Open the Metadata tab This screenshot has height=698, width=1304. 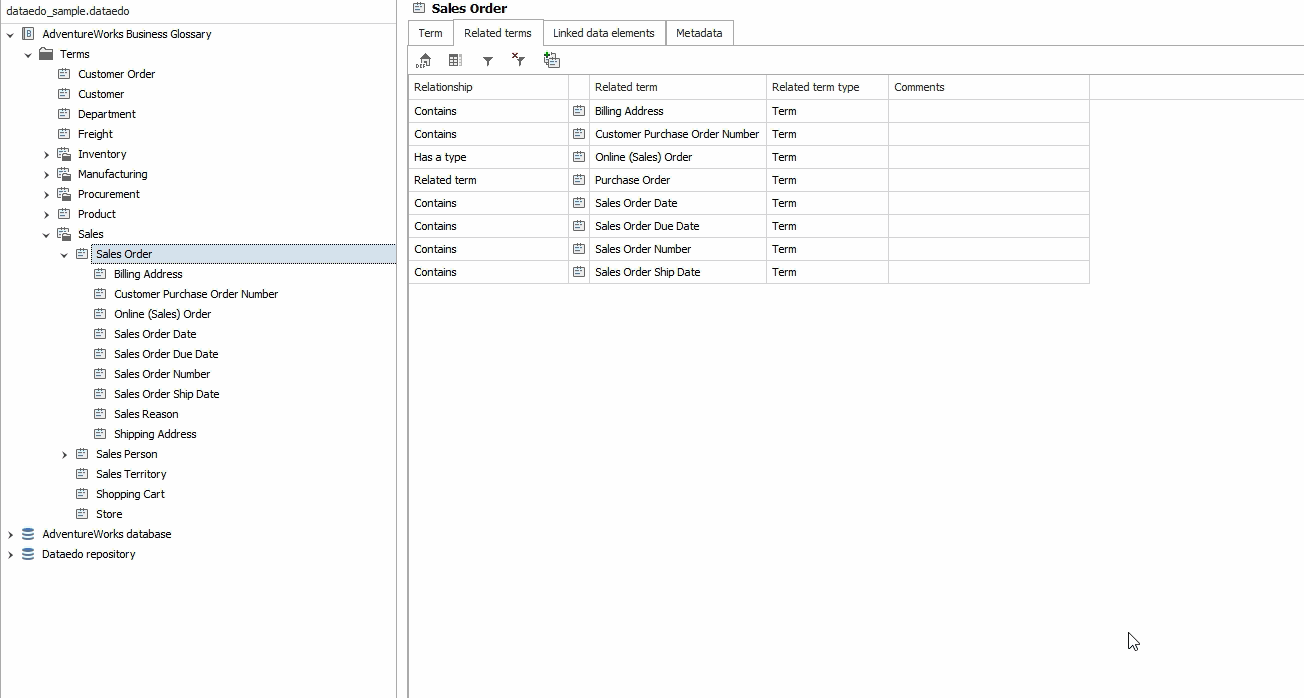point(698,33)
